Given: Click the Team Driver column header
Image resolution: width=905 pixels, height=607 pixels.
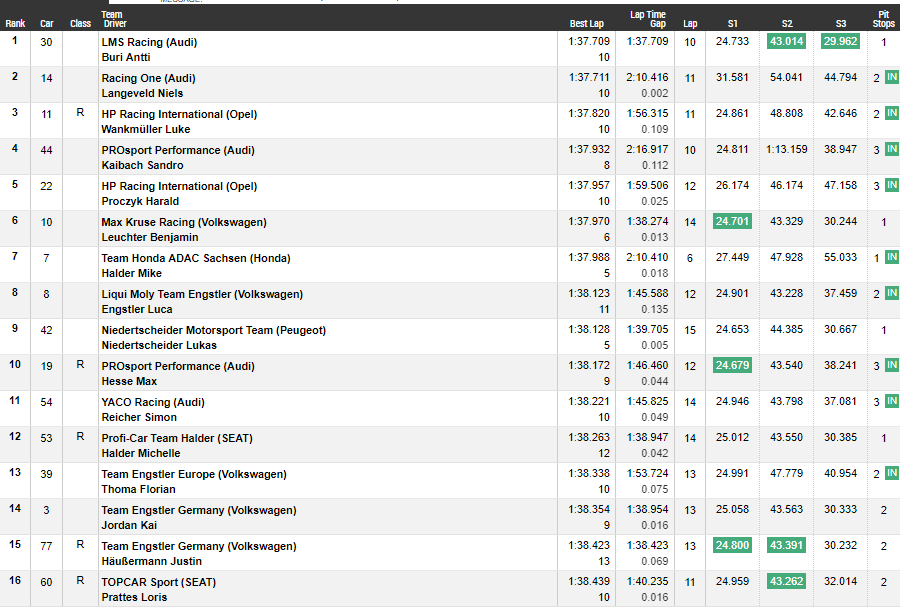Looking at the screenshot, I should [114, 19].
